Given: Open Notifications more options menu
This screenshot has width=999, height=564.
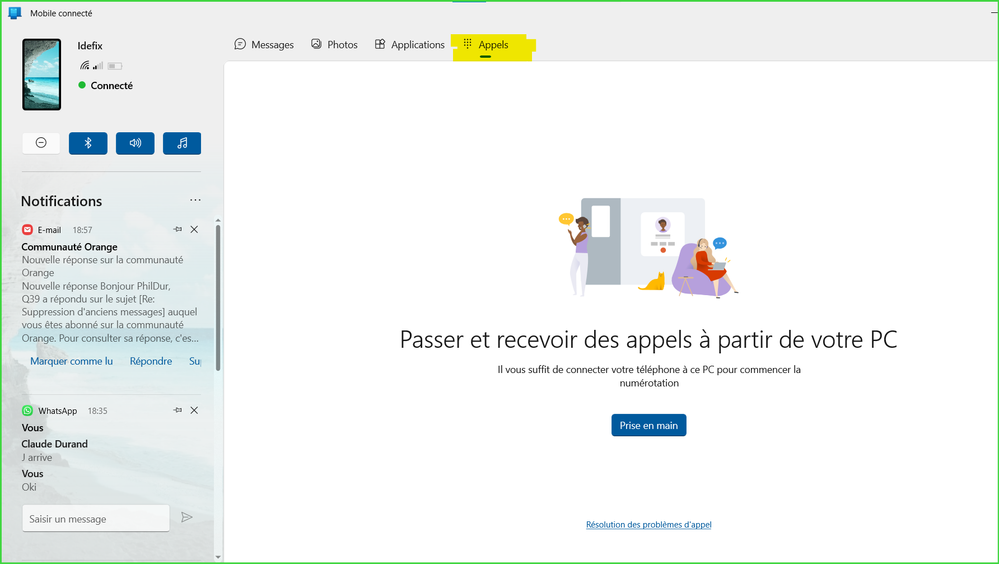Looking at the screenshot, I should [195, 200].
